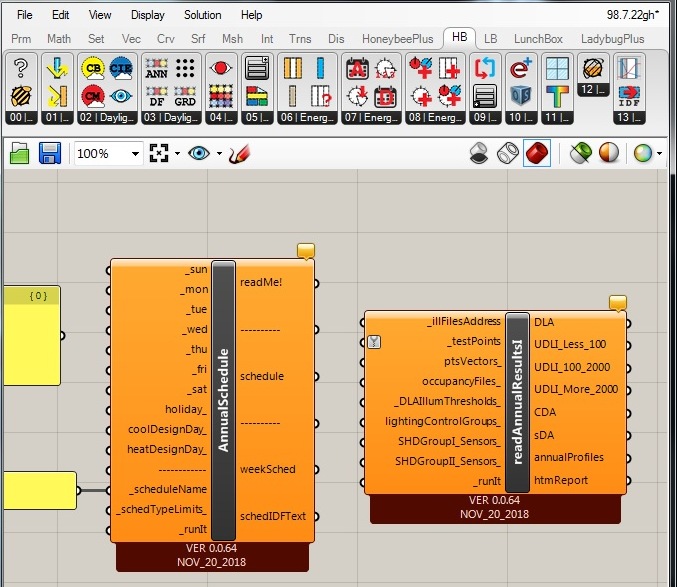Click the orange sphere icon in group 12
The height and width of the screenshot is (587, 677).
tap(593, 68)
